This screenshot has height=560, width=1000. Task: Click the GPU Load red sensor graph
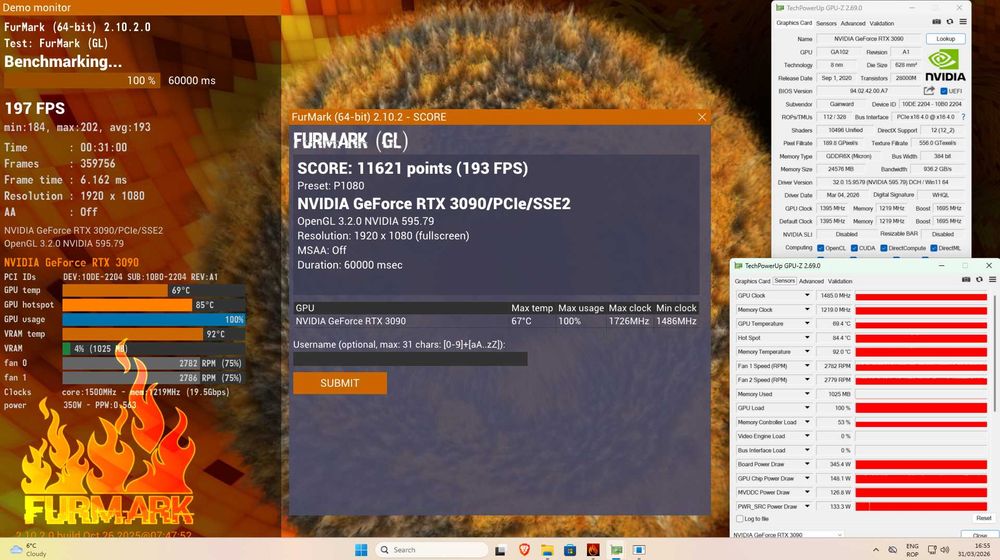pyautogui.click(x=921, y=408)
